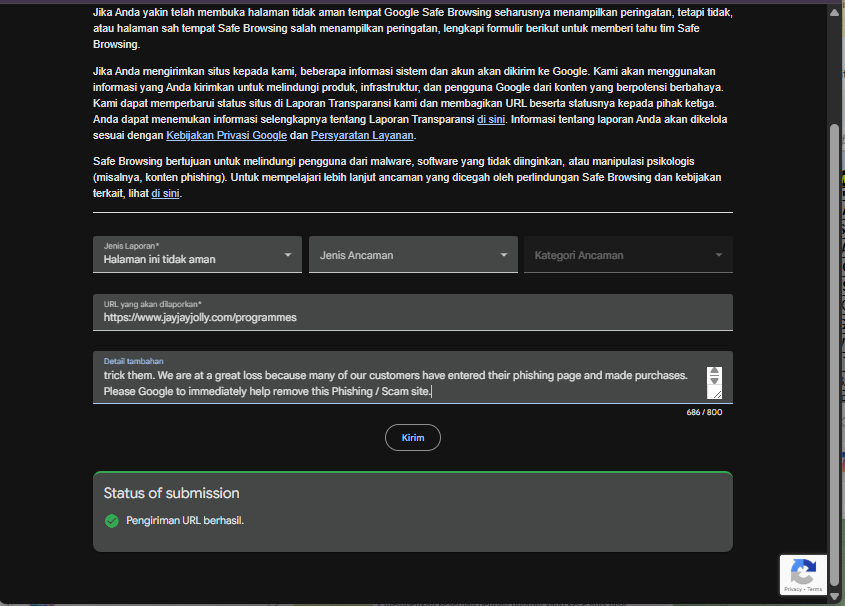Click the page scrollbar up arrow
Viewport: 845px width, 606px height.
(x=834, y=12)
